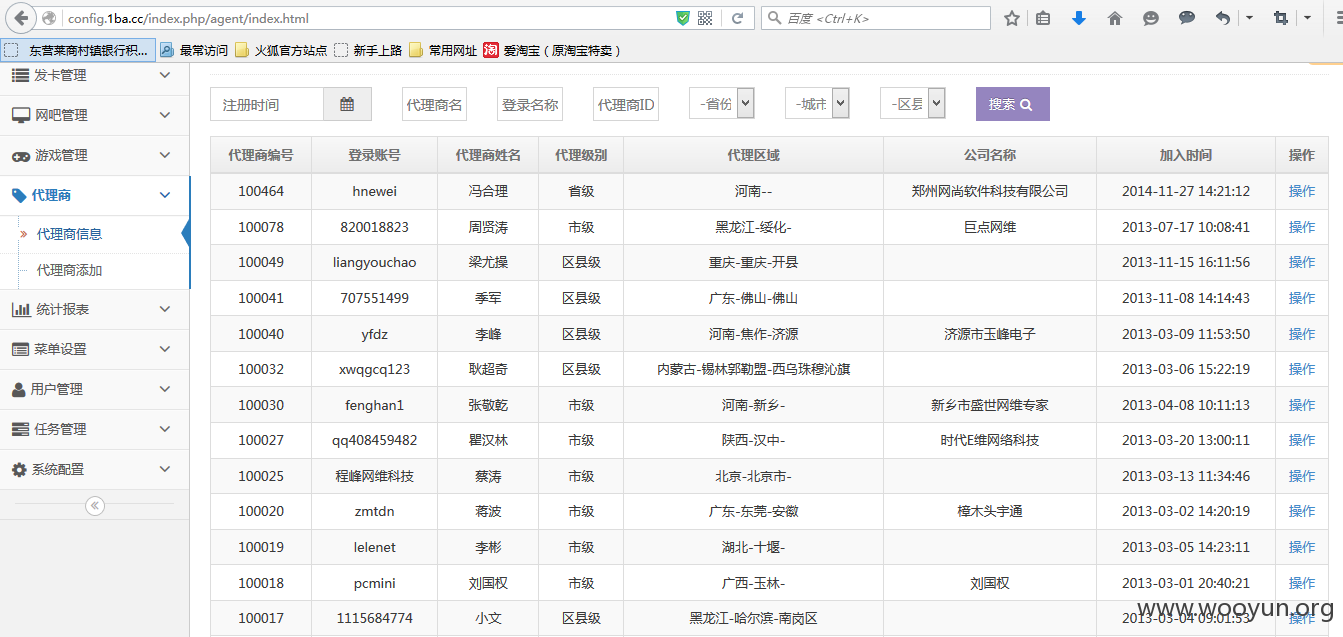The height and width of the screenshot is (637, 1343).
Task: Click 操作 link for zmtdn row
Action: pyautogui.click(x=1302, y=511)
